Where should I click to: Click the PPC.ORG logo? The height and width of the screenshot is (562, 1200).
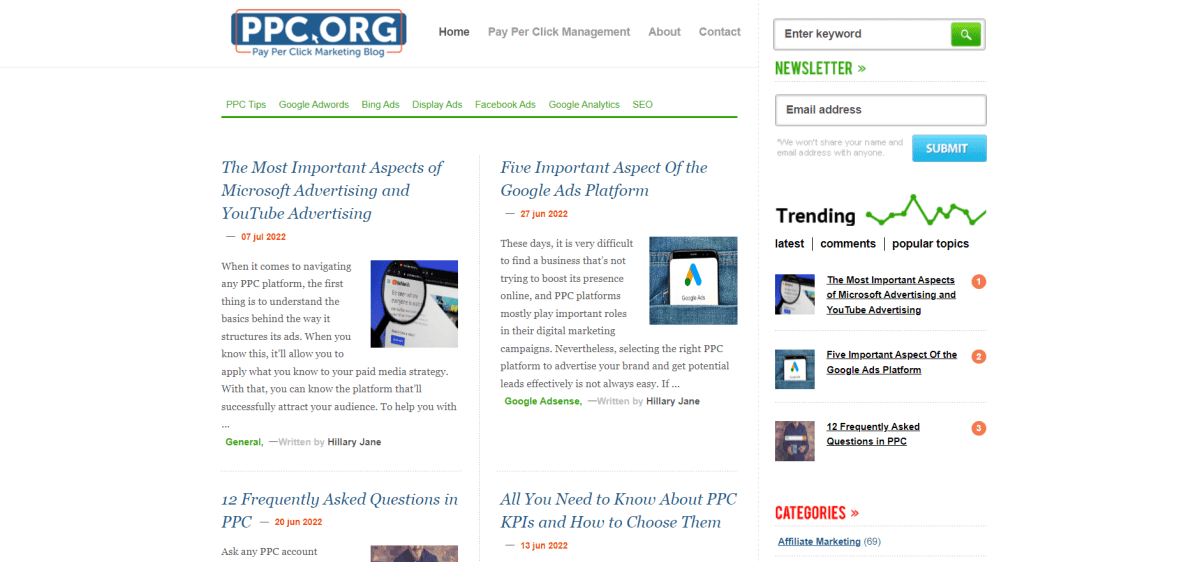tap(318, 32)
